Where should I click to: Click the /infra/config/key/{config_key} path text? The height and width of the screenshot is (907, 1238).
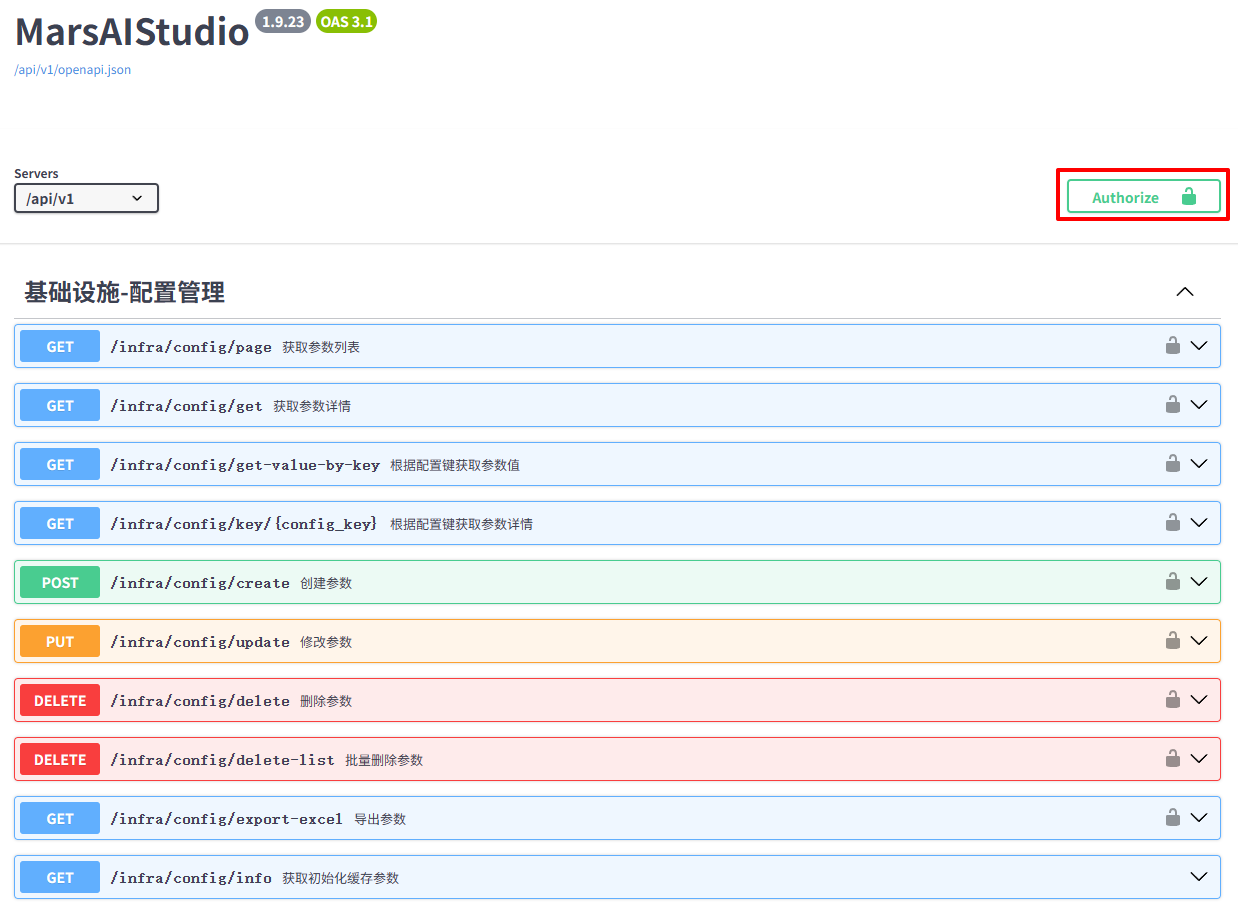pos(244,524)
